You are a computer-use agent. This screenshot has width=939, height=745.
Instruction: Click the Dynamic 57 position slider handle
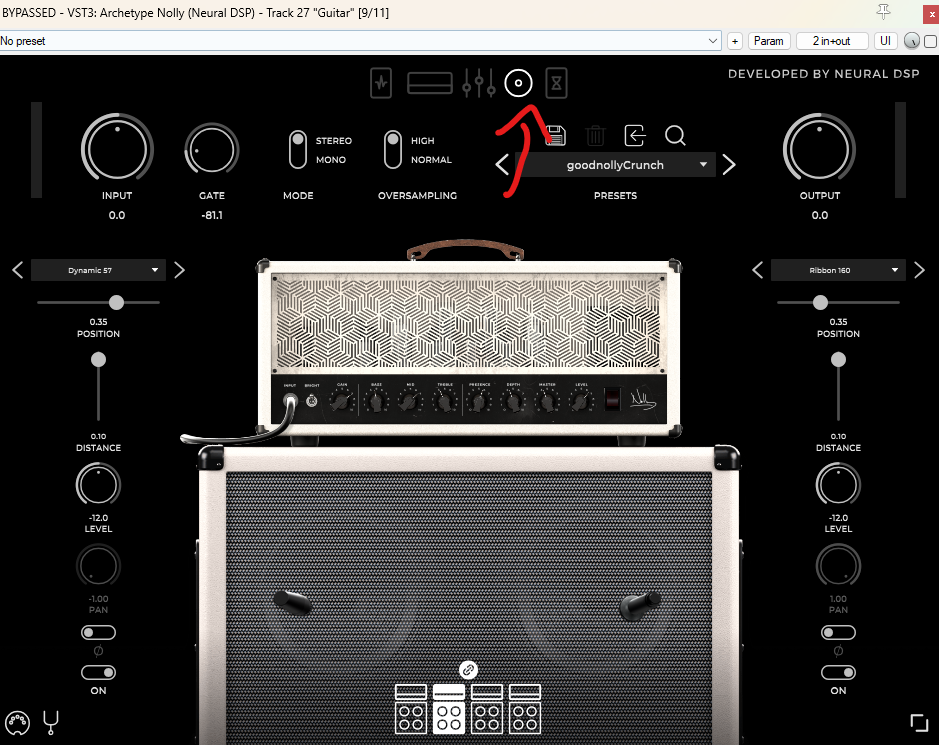116,302
